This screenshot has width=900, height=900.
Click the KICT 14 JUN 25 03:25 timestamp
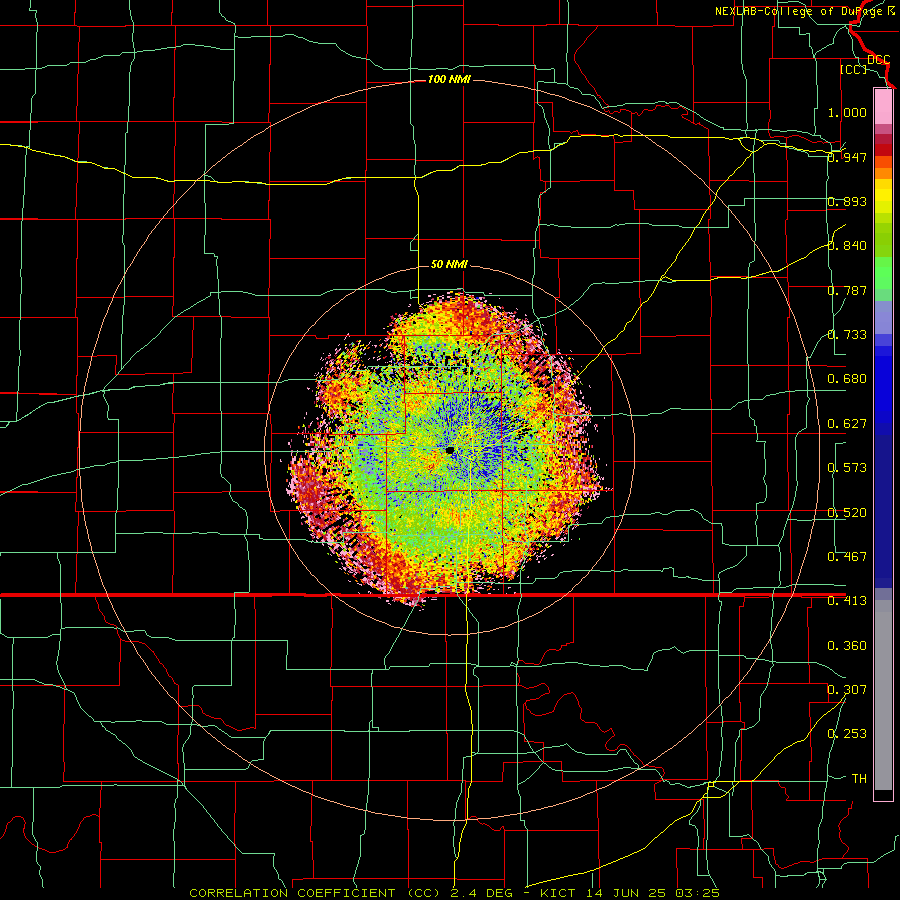coord(630,893)
